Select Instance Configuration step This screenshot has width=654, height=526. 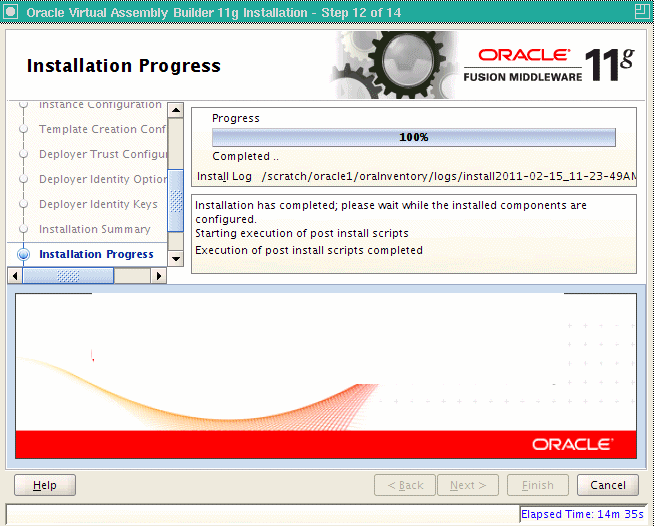pos(100,105)
